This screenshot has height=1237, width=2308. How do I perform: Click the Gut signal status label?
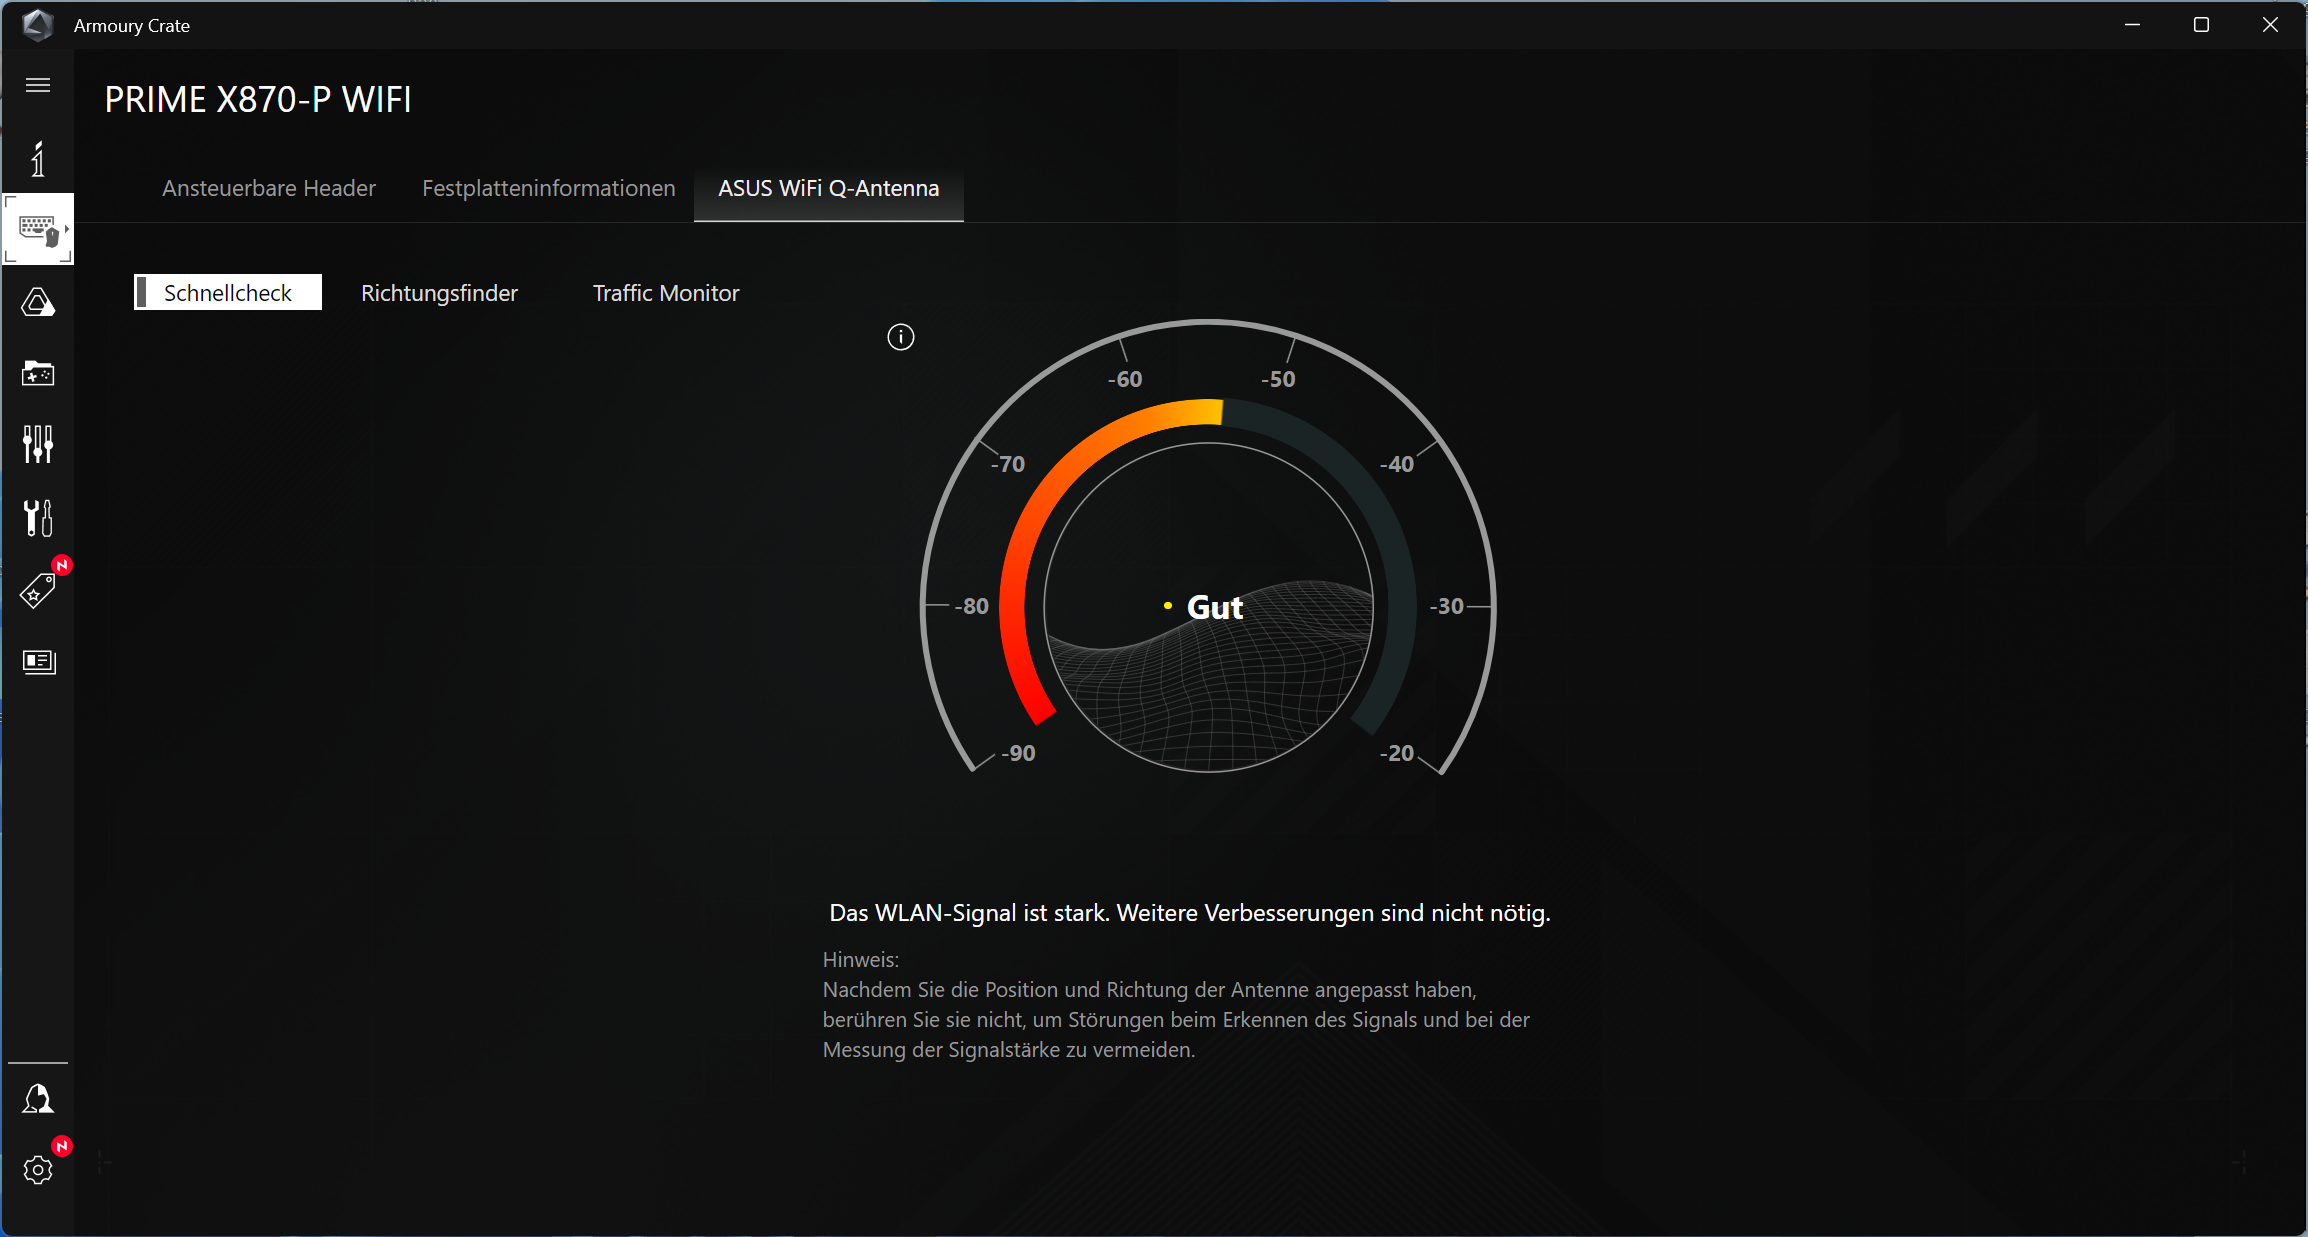1215,607
